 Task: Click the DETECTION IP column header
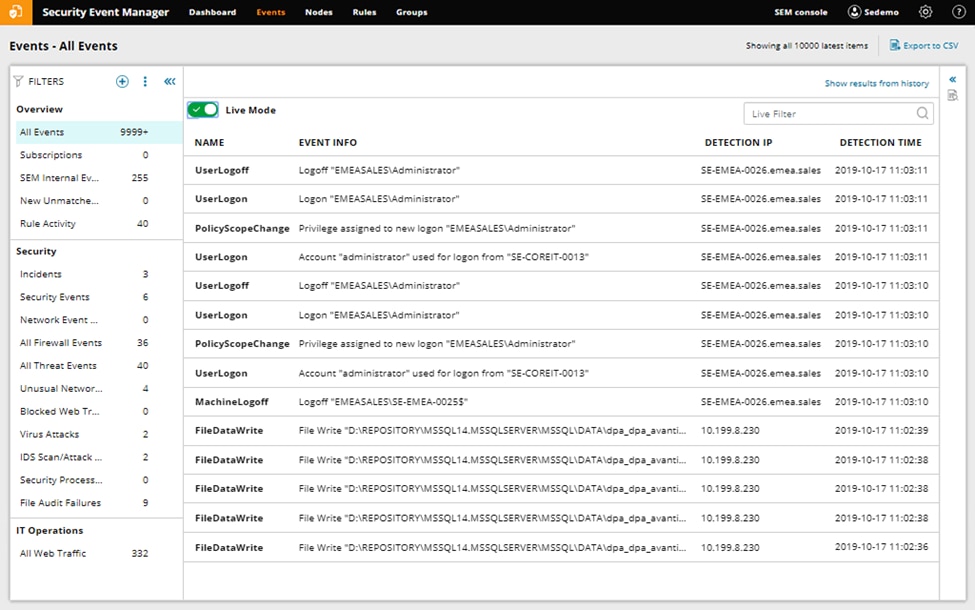(738, 142)
